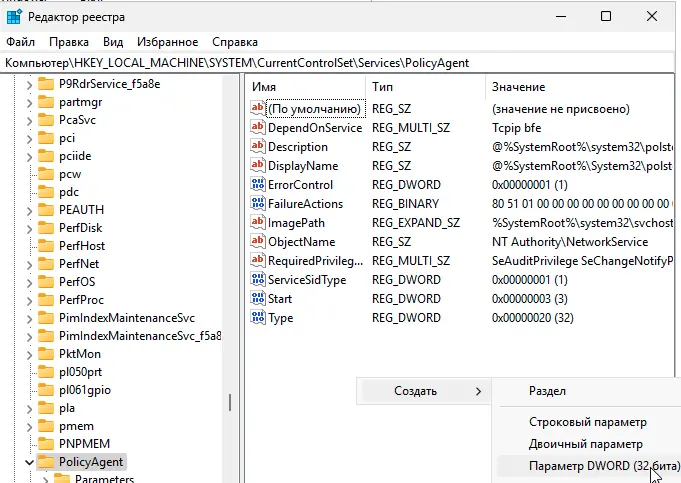Expand the PerfOS key chevron
Screen dimensions: 681x483
28,280
